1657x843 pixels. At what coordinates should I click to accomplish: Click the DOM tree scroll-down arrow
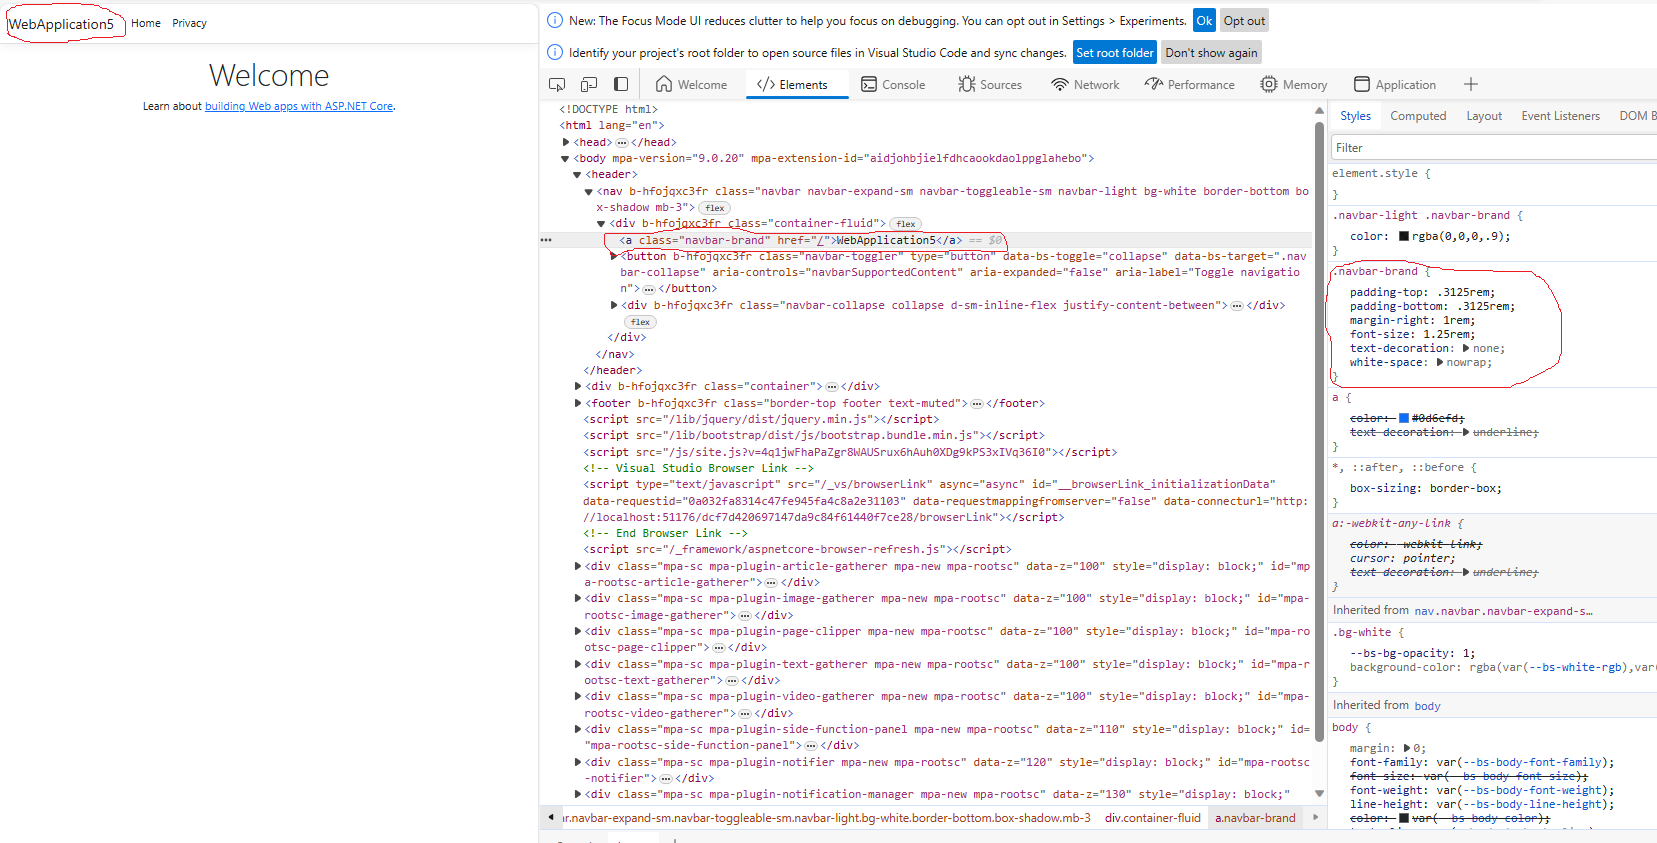(1319, 793)
